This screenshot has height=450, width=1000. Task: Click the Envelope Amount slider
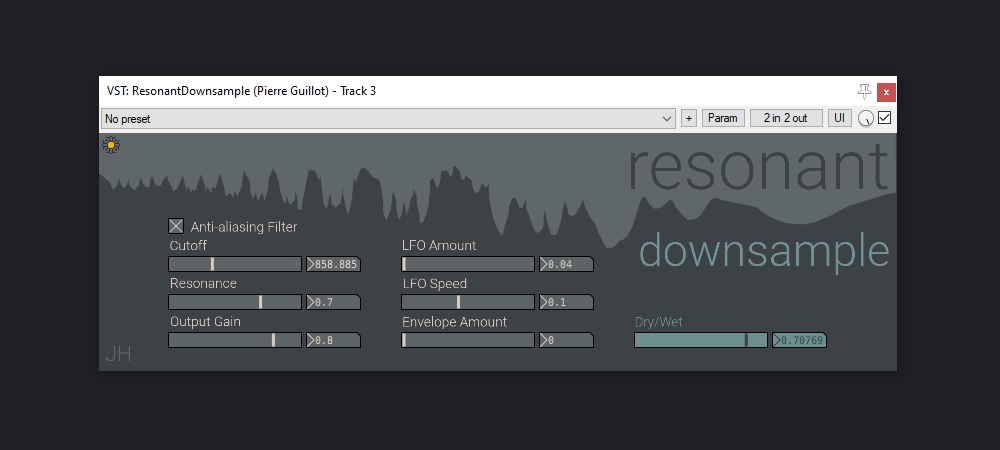(468, 340)
